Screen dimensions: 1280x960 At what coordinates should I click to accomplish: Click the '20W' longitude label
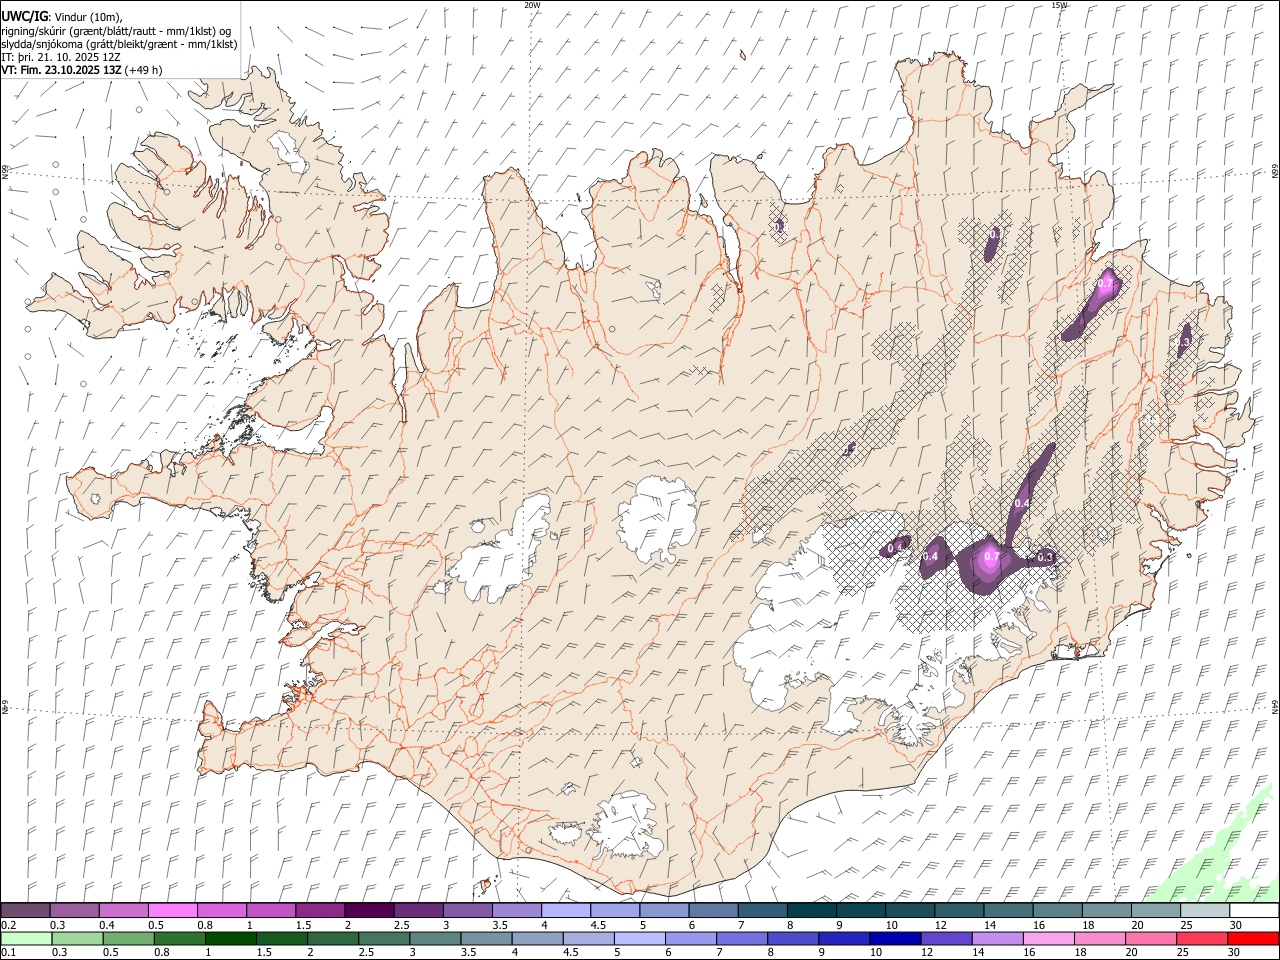532,5
